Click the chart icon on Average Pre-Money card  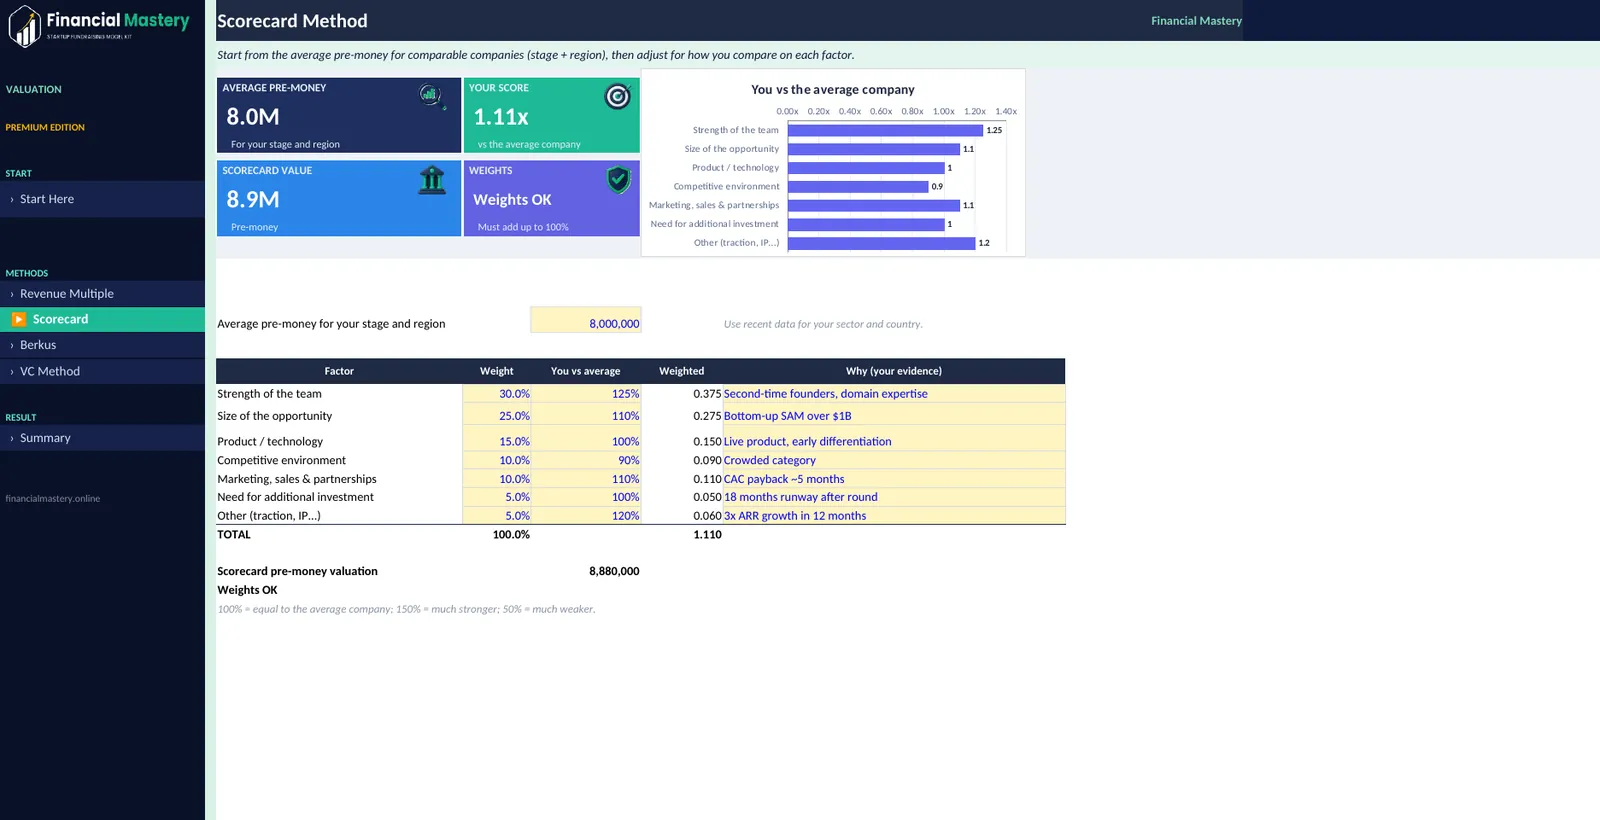click(432, 95)
